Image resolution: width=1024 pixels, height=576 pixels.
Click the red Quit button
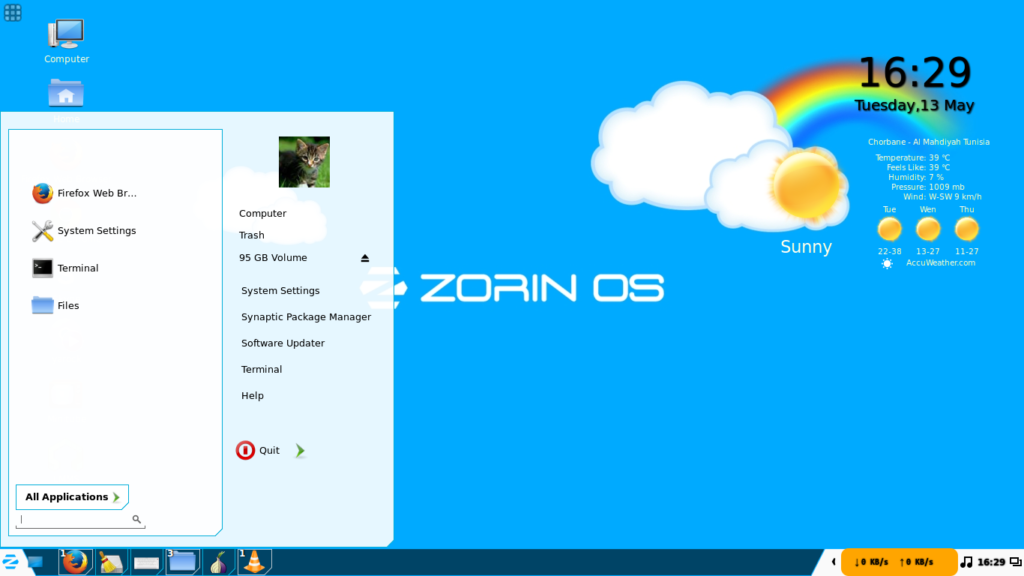246,451
